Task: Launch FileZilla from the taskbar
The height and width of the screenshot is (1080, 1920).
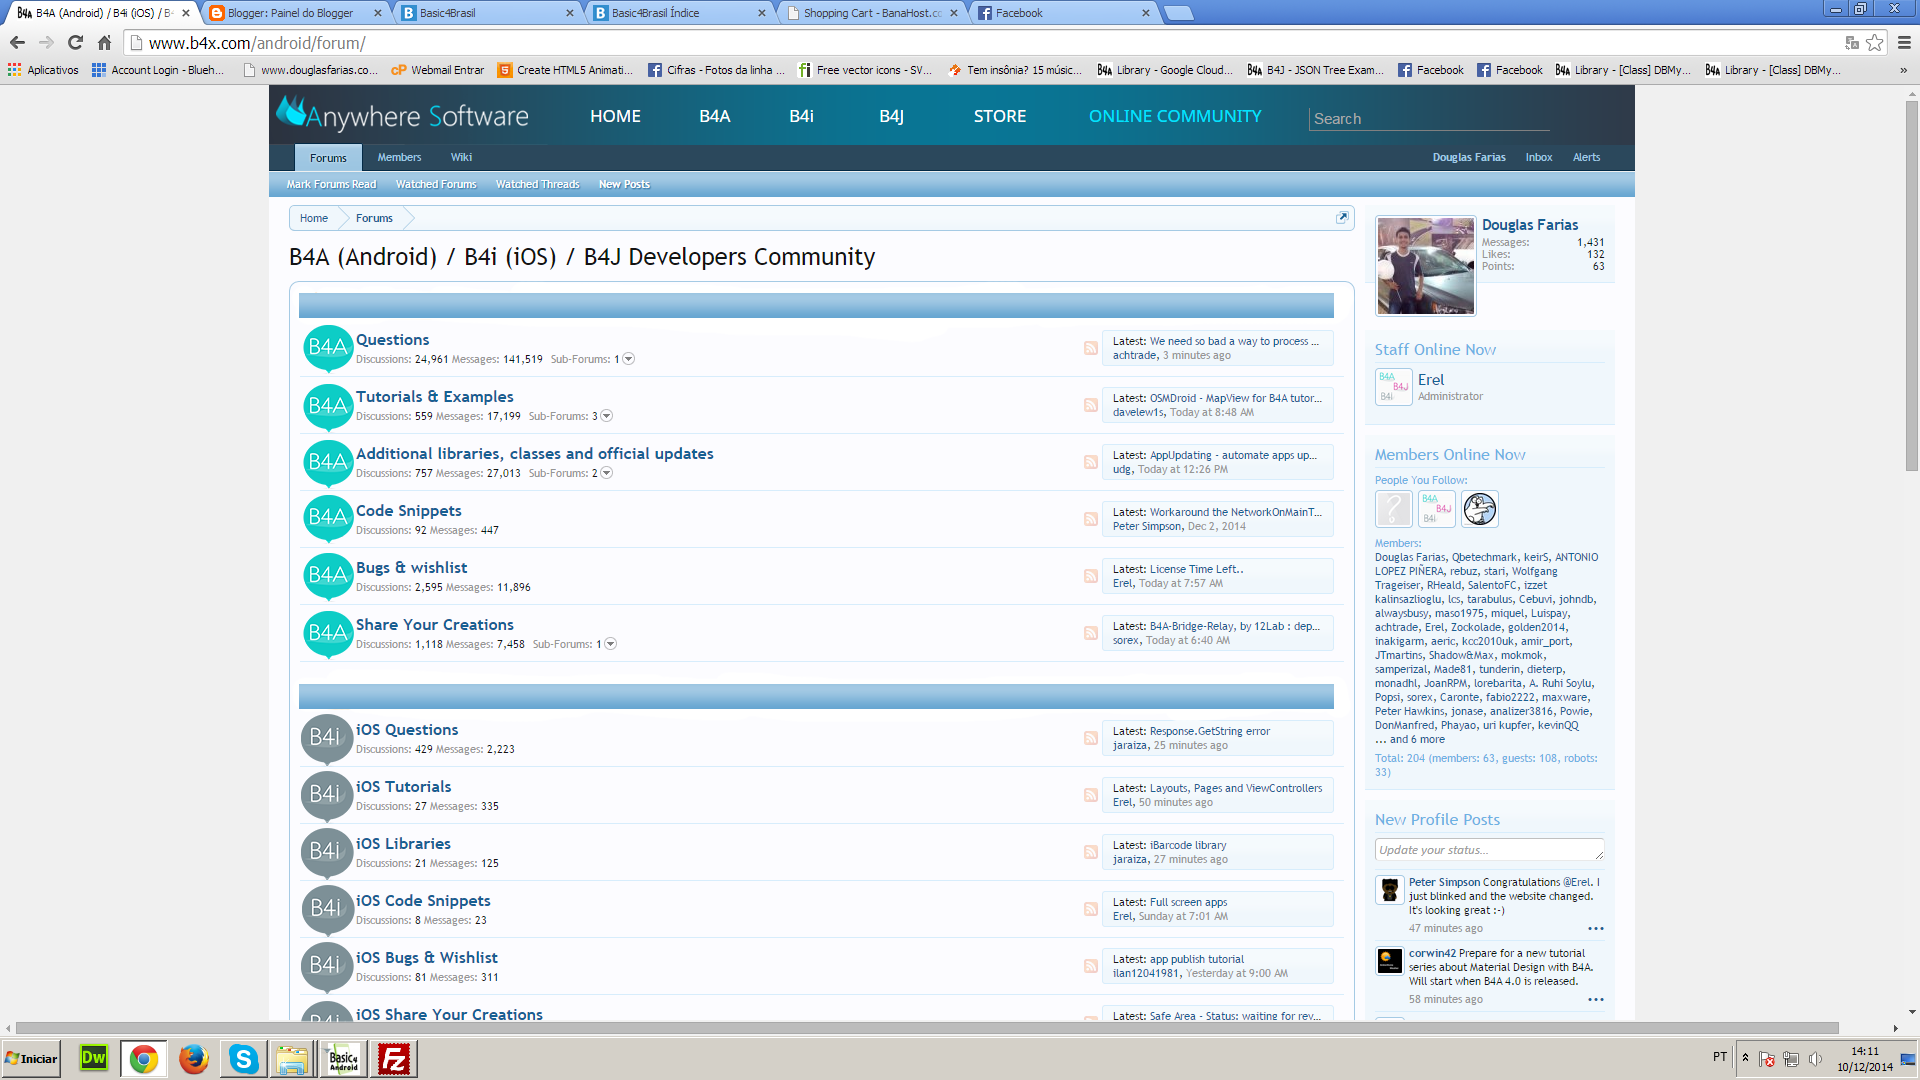Action: (x=393, y=1059)
